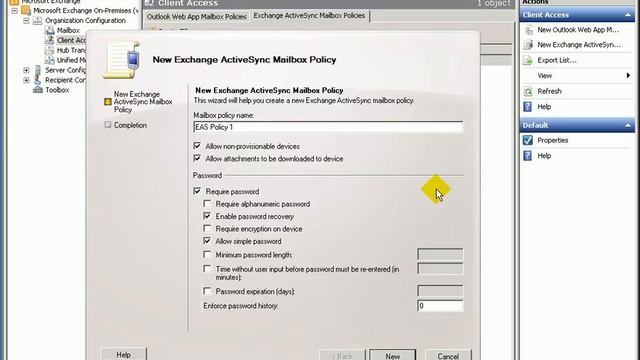640x360 pixels.
Task: Enable Require alphanumeric password
Action: [x=207, y=203]
